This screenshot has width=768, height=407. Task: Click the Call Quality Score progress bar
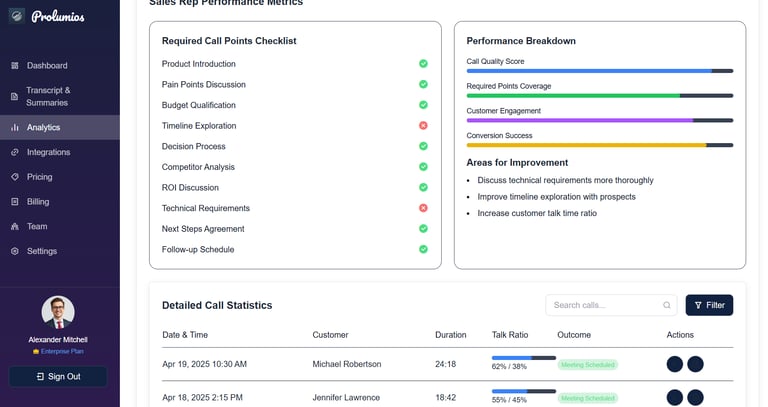600,71
